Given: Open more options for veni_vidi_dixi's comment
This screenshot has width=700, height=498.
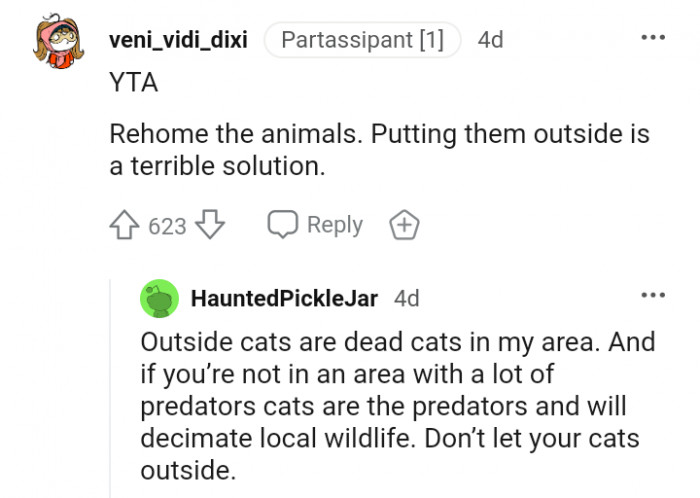Looking at the screenshot, I should (x=652, y=38).
